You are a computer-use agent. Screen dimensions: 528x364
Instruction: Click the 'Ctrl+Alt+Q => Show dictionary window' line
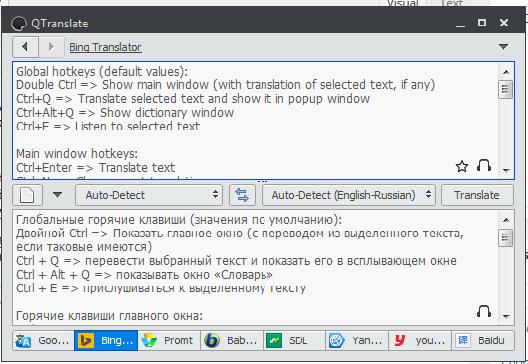[125, 112]
